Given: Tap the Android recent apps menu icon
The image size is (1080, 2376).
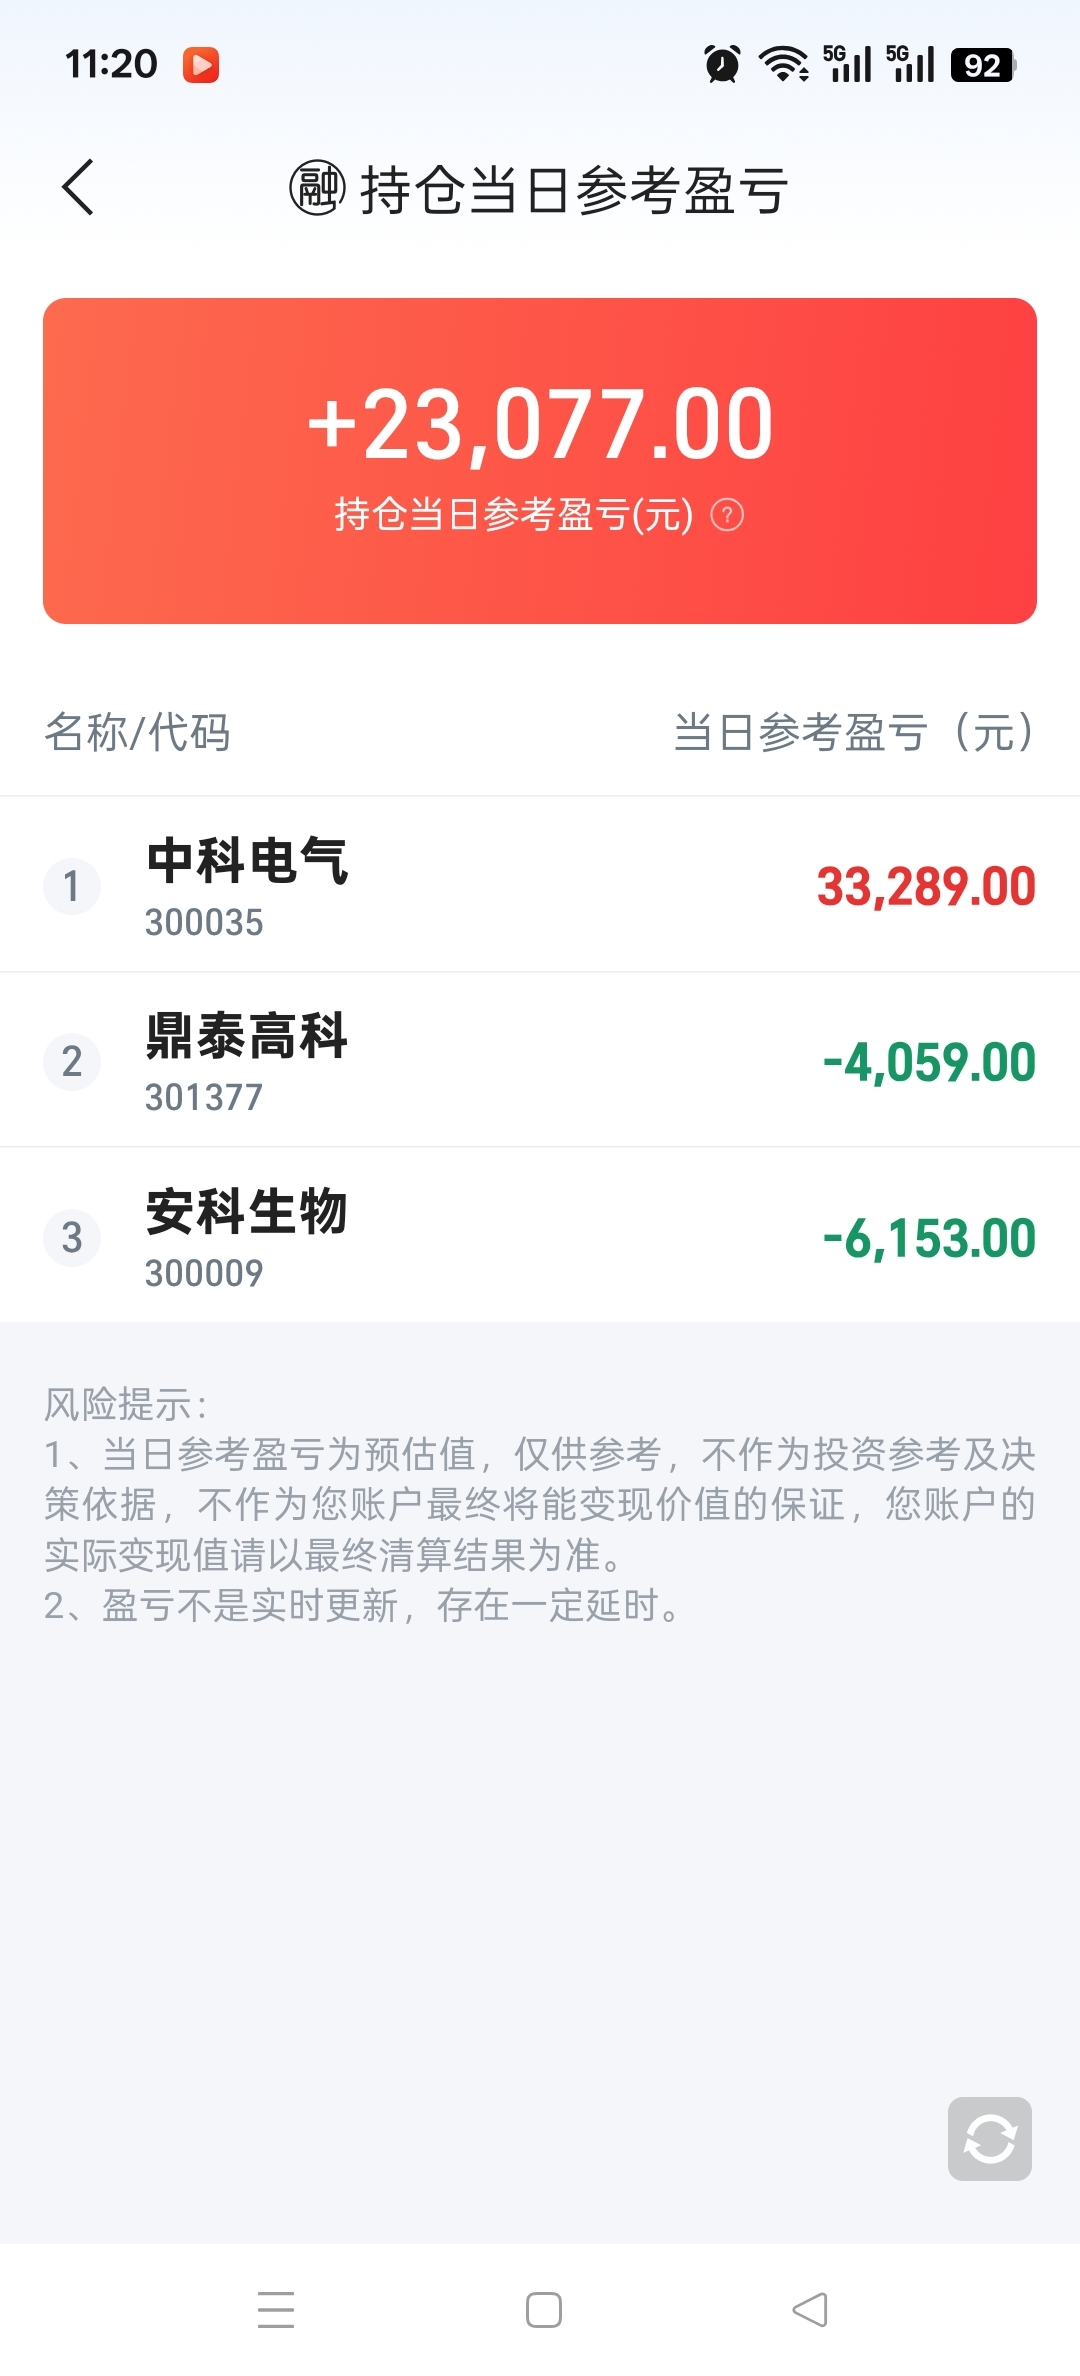Looking at the screenshot, I should click(276, 2310).
